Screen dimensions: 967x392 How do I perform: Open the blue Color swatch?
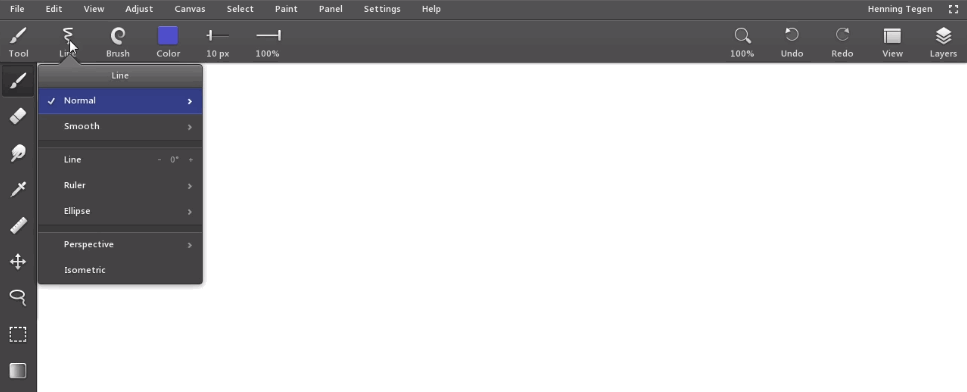point(168,36)
